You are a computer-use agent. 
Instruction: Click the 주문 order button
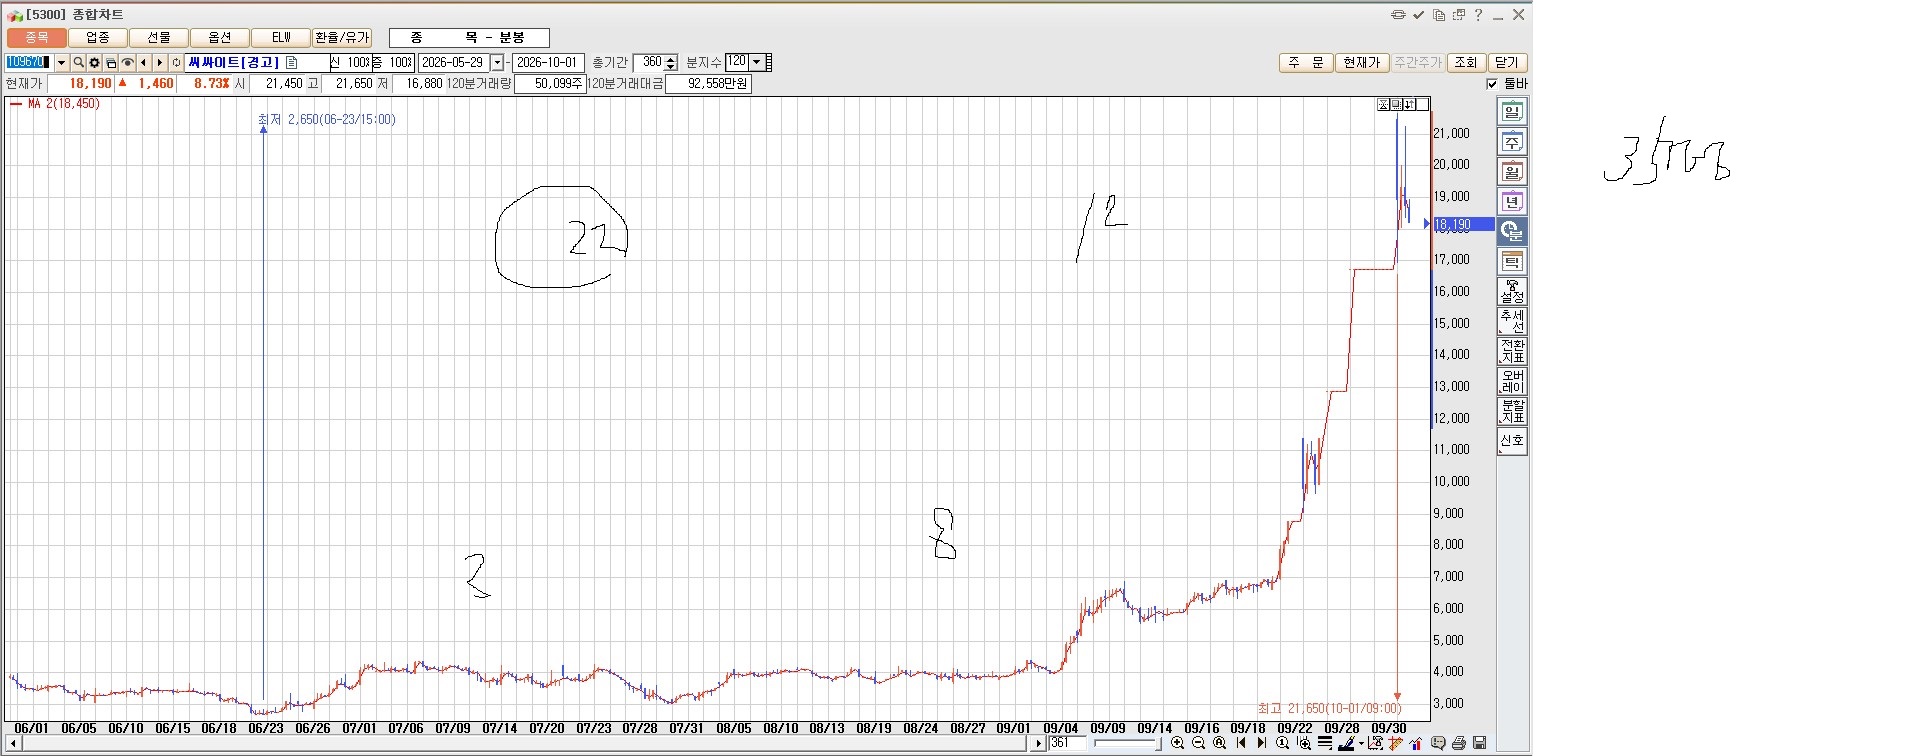tap(1306, 63)
